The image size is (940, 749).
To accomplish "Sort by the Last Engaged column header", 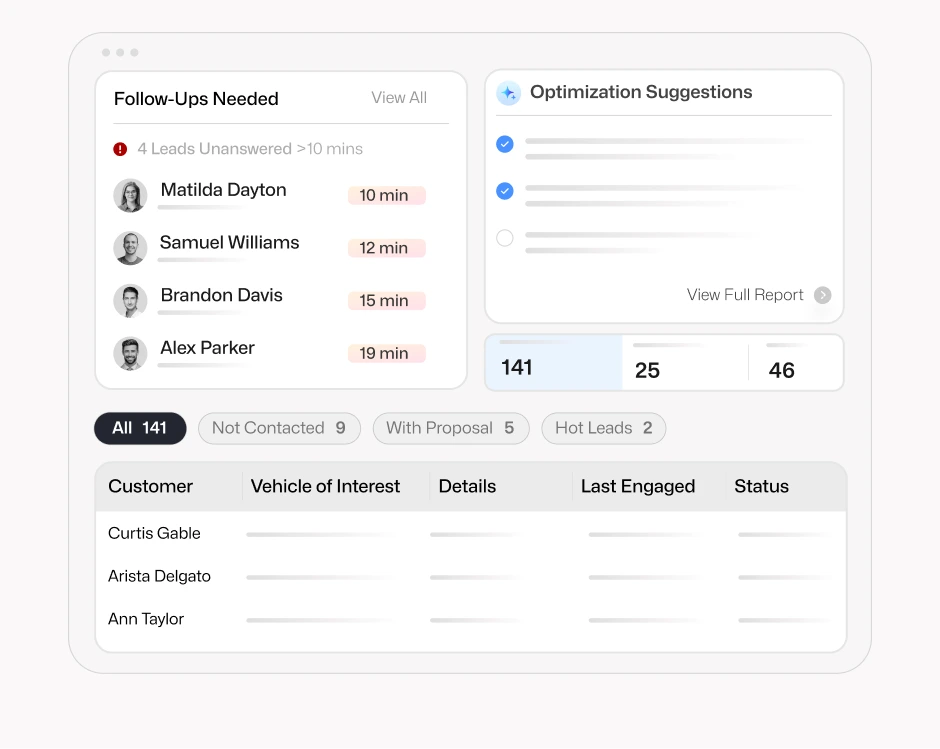I will pyautogui.click(x=638, y=486).
